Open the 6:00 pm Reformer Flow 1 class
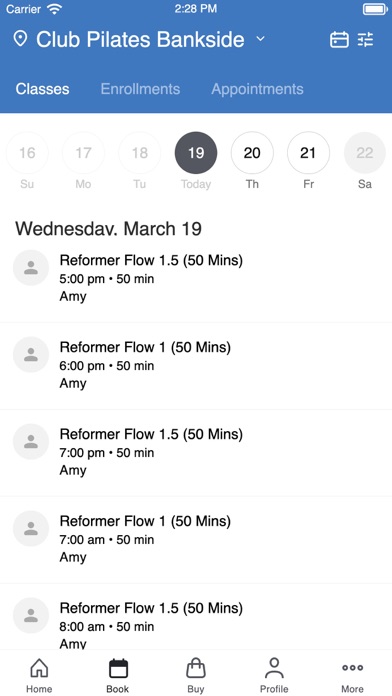Viewport: 392px width, 696px height. pyautogui.click(x=196, y=366)
